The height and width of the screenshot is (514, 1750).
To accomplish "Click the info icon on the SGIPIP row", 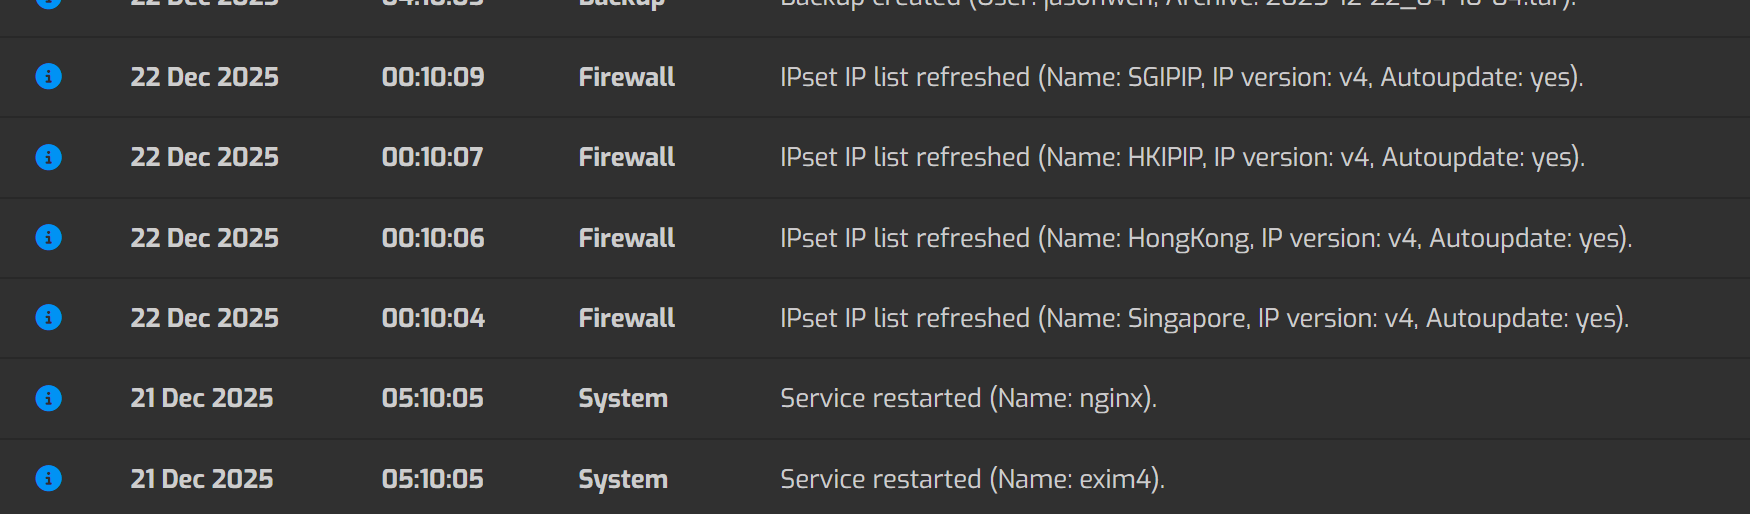I will pos(48,77).
